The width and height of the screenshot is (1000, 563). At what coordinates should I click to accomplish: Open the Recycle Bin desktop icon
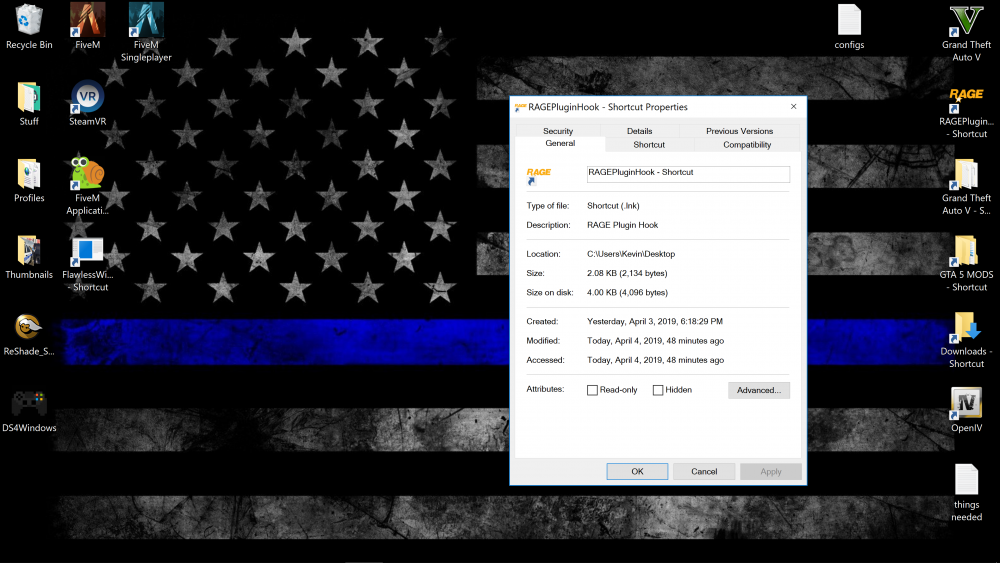pos(29,20)
